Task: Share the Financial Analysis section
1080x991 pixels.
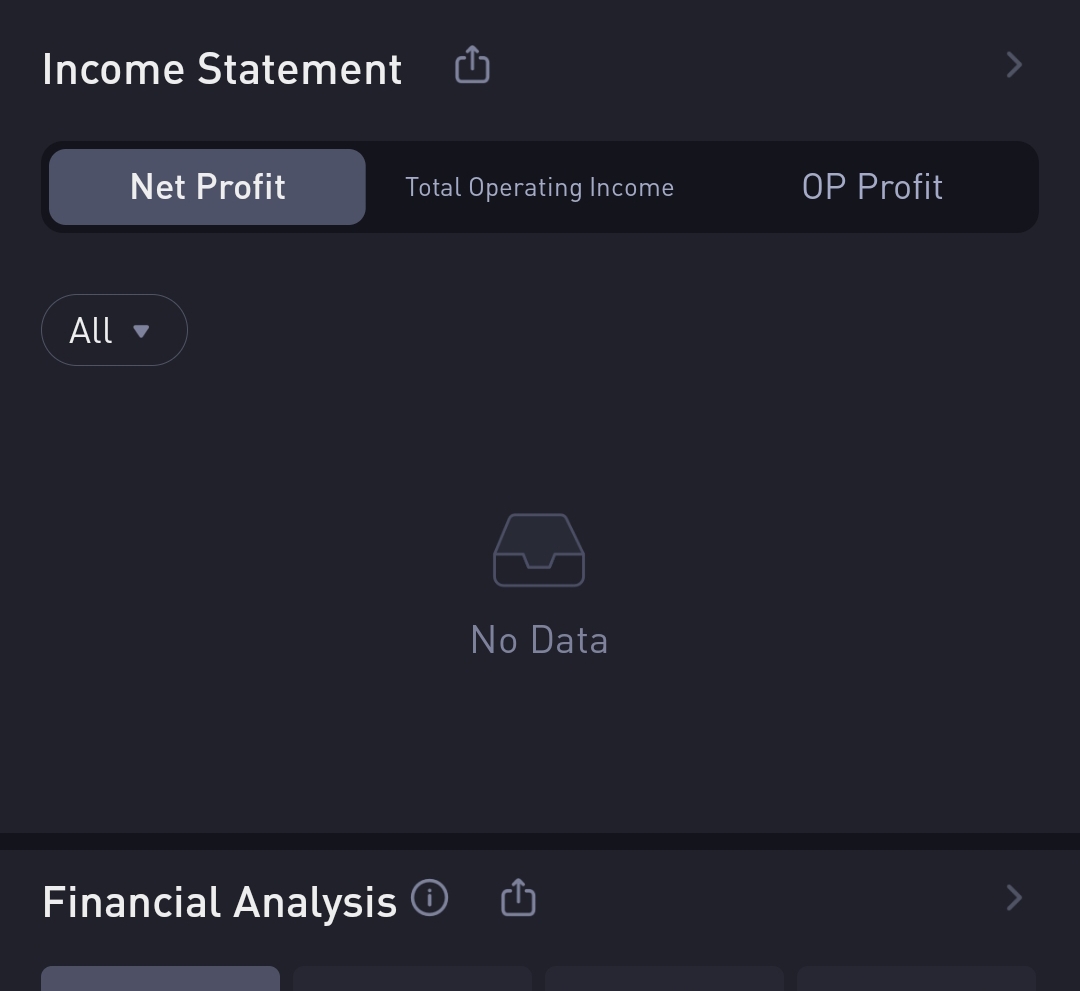Action: 518,897
